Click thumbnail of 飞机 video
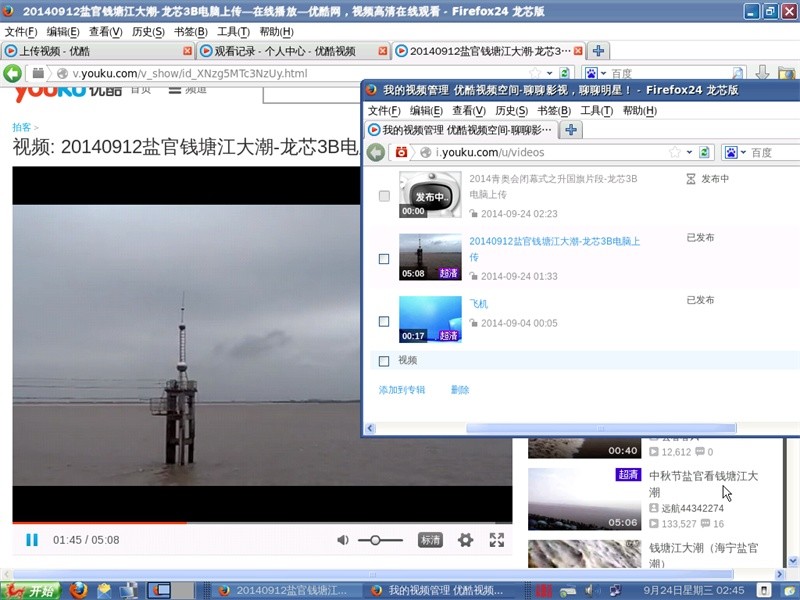The image size is (800, 600). coord(430,319)
